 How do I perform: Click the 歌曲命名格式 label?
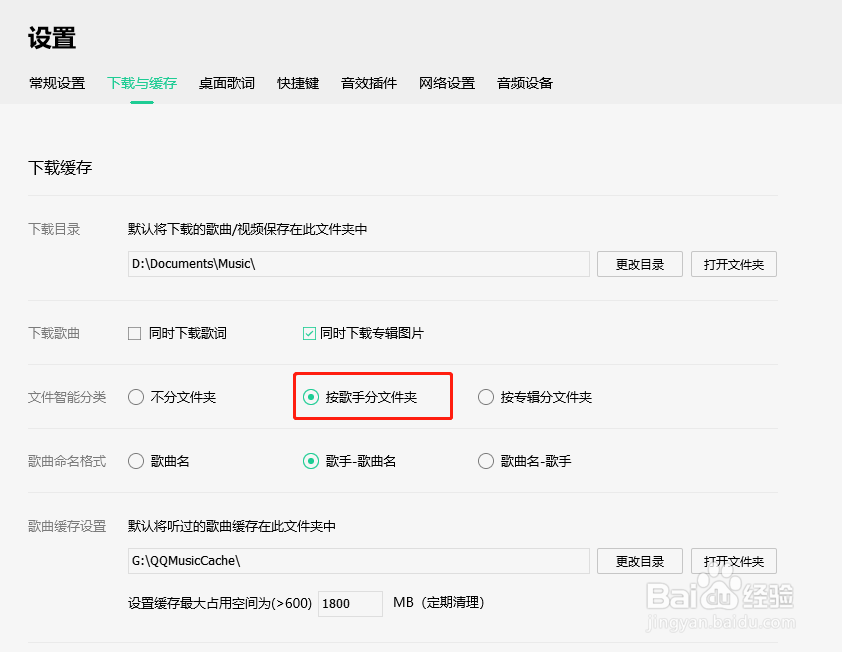point(67,461)
